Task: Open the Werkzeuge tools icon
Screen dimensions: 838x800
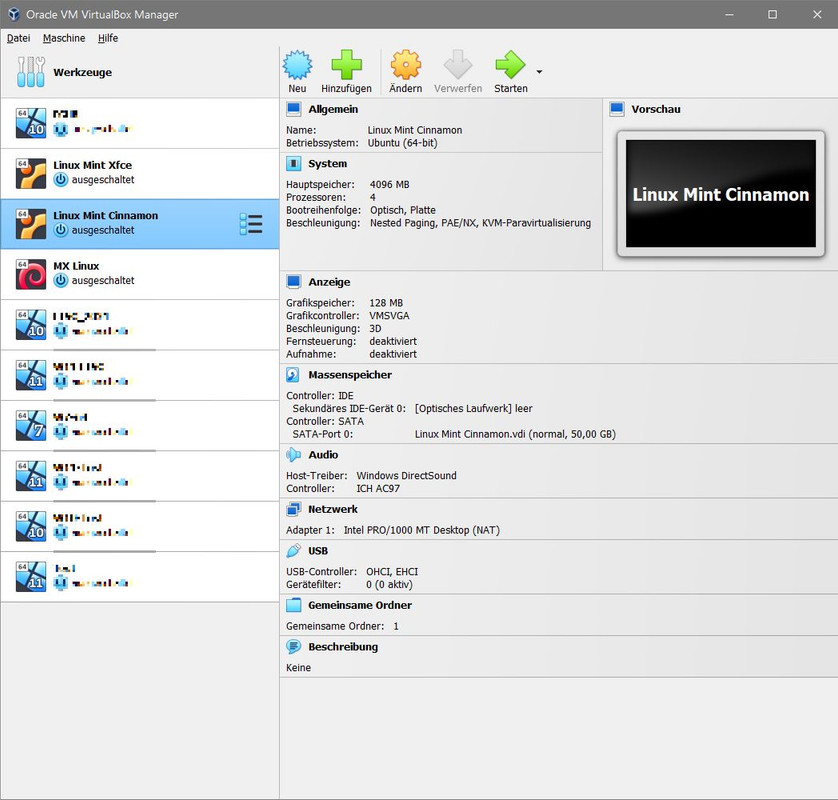Action: pyautogui.click(x=30, y=72)
